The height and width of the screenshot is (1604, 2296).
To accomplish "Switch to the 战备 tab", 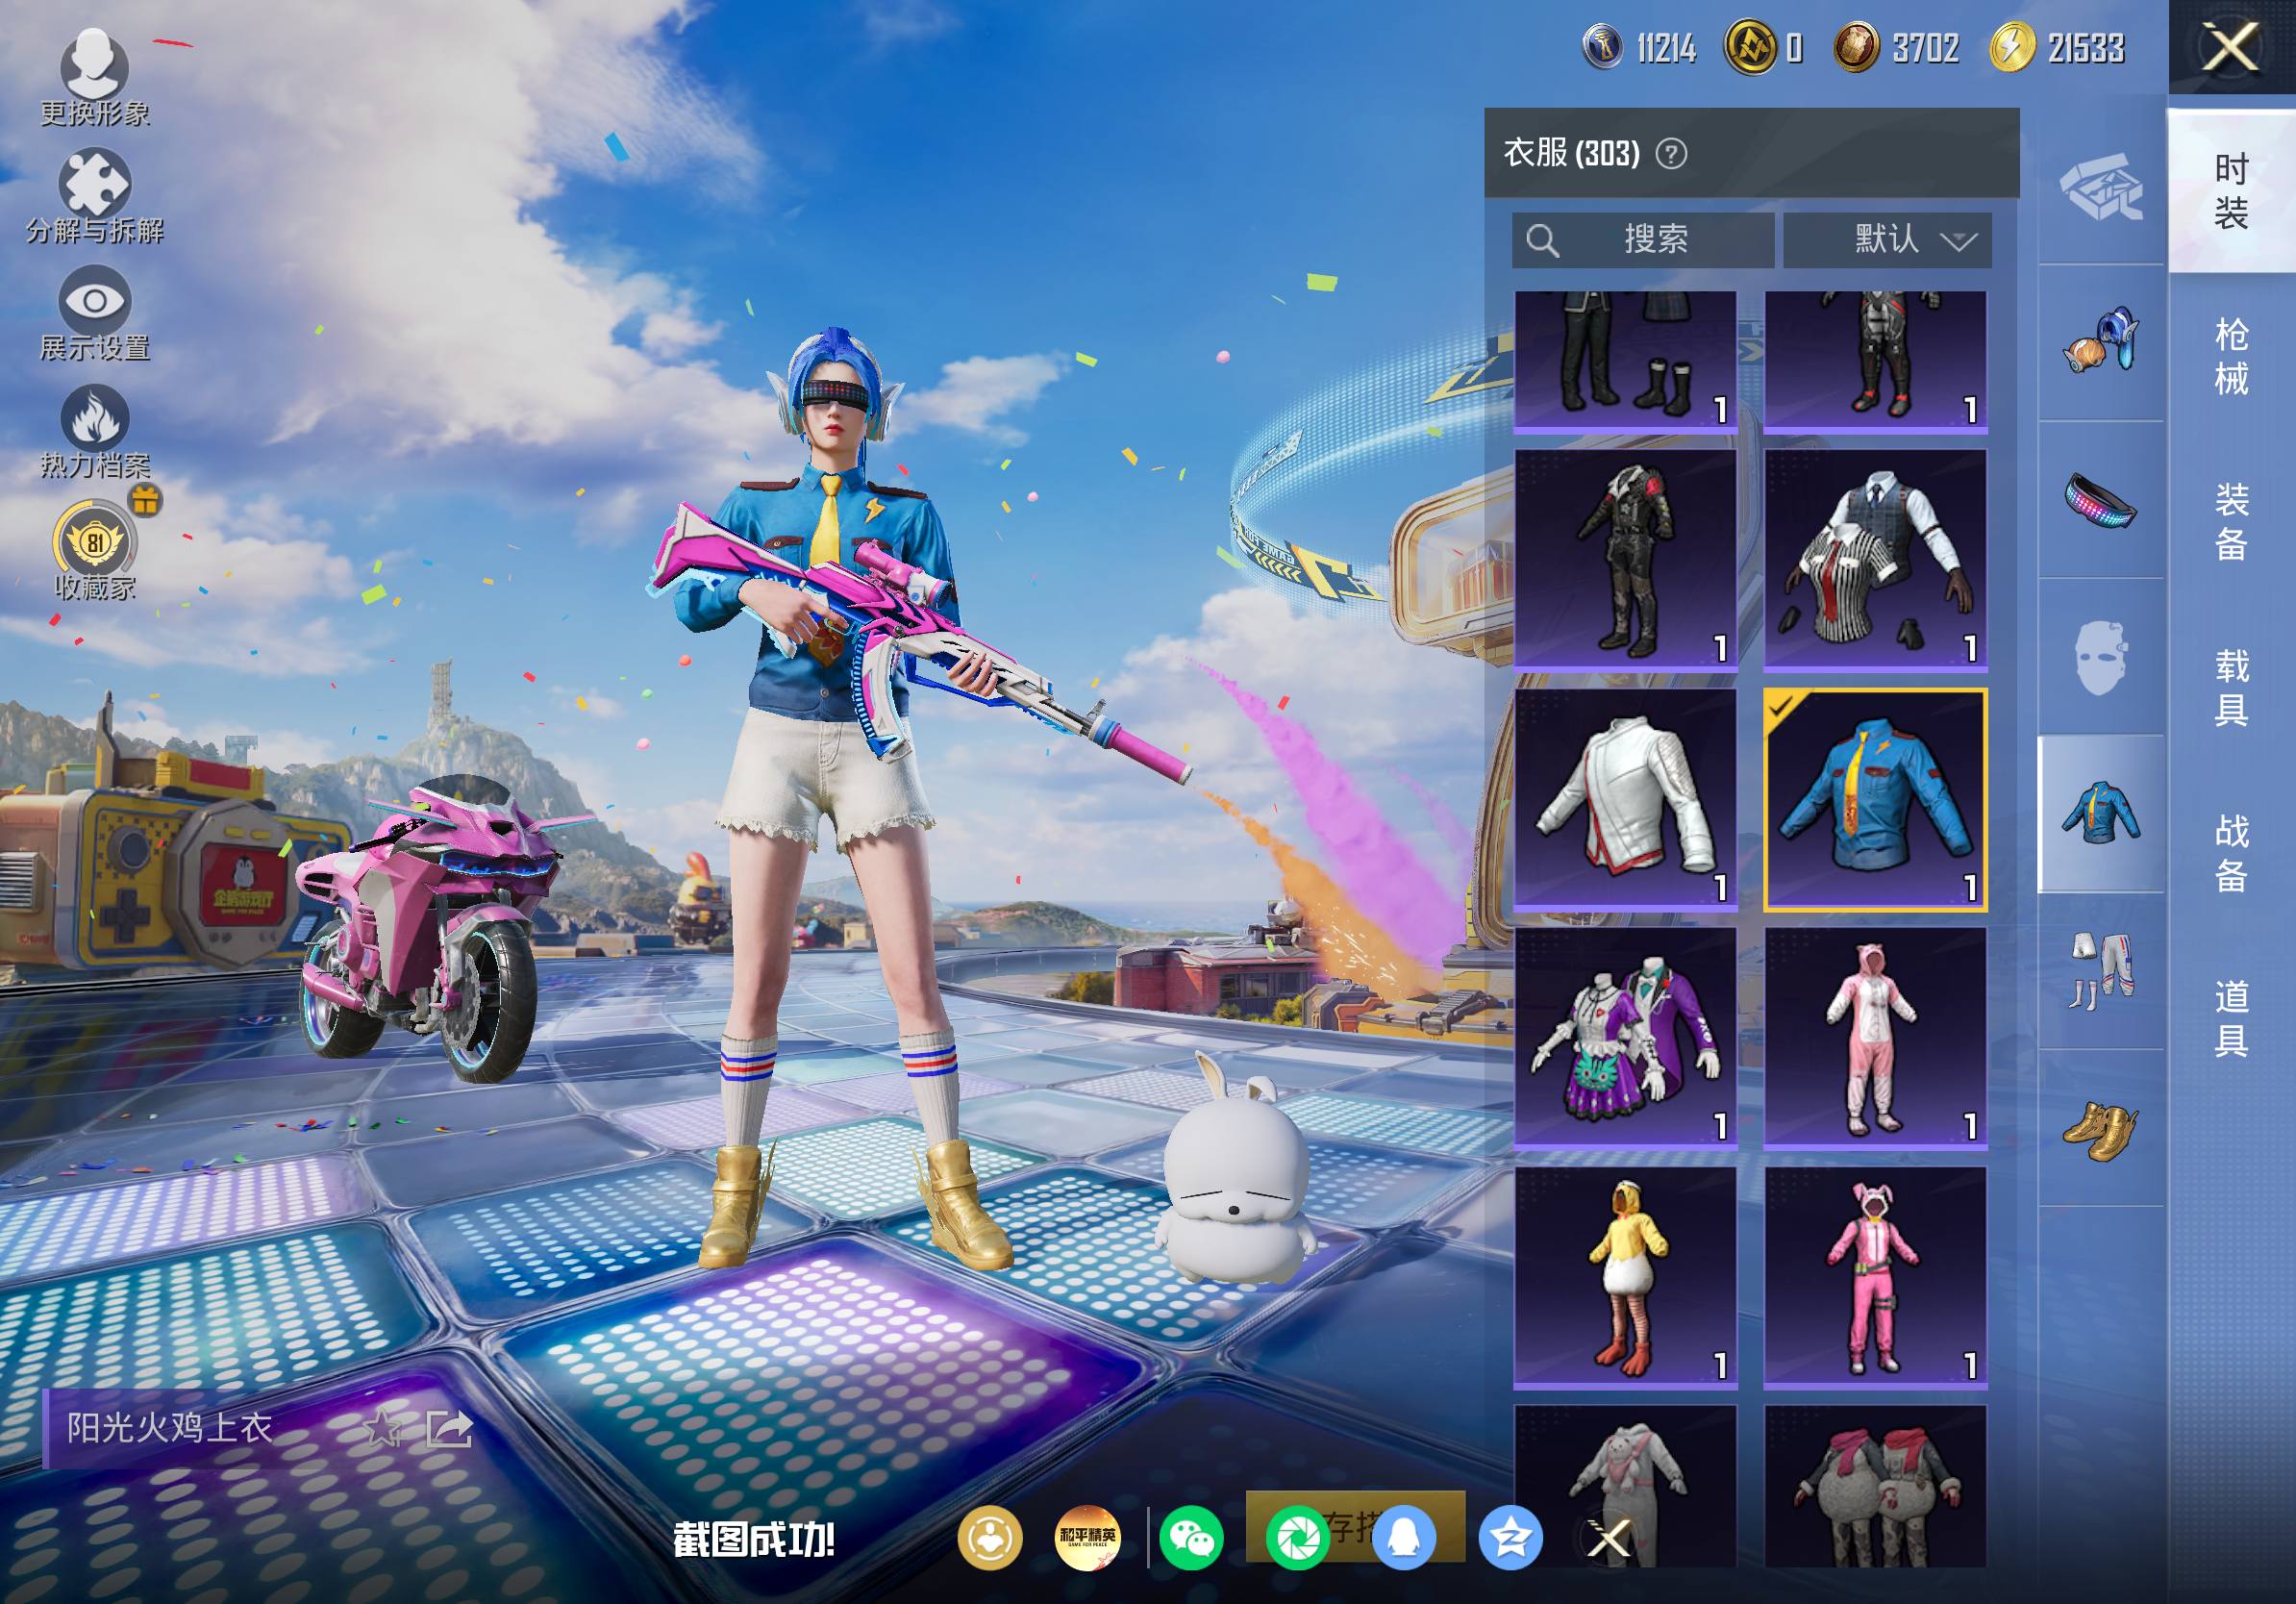I will [x=2231, y=852].
